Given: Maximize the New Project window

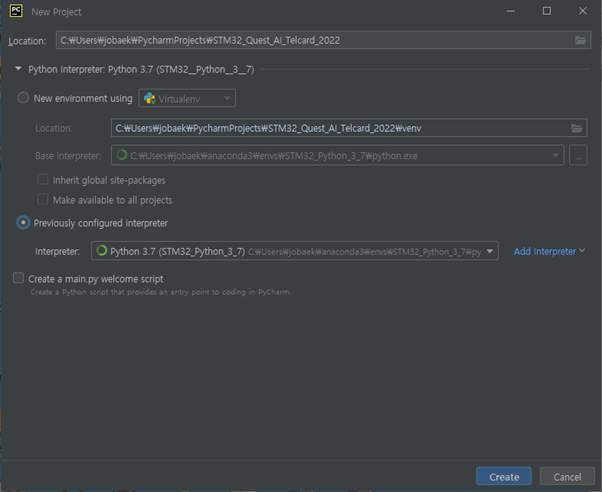Looking at the screenshot, I should click(547, 11).
